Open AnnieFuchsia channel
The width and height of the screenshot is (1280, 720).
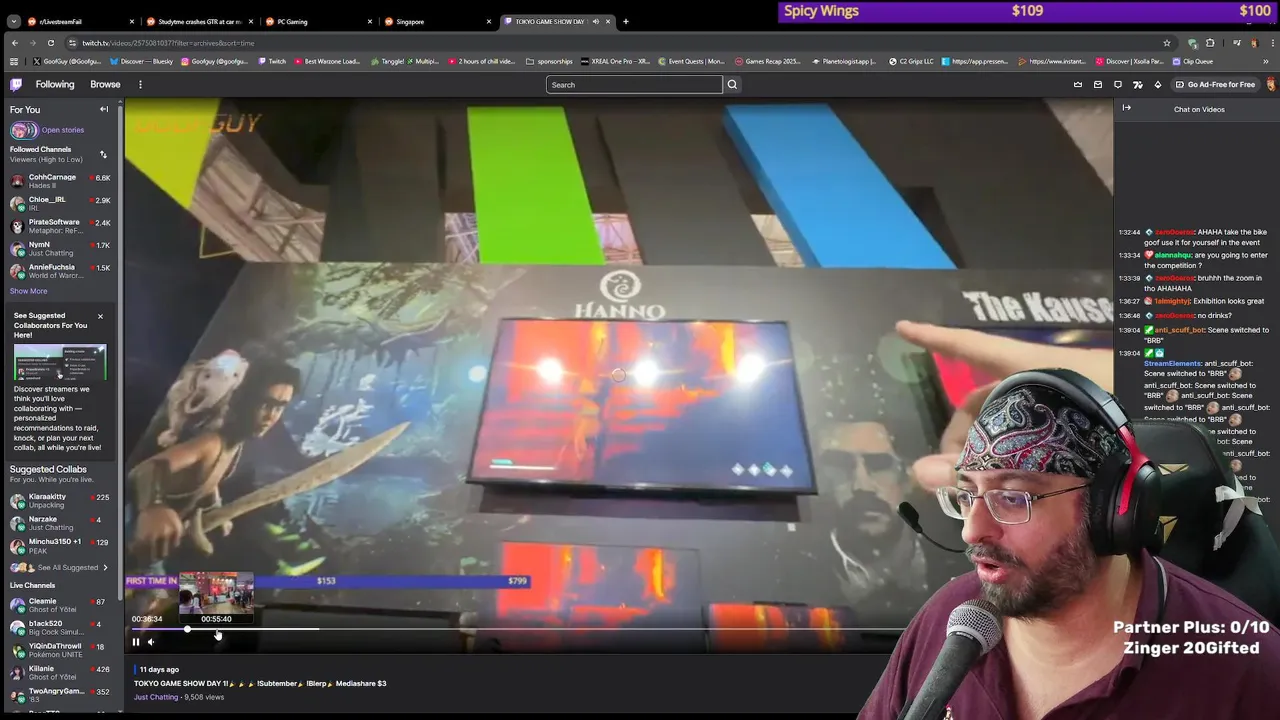(x=60, y=271)
